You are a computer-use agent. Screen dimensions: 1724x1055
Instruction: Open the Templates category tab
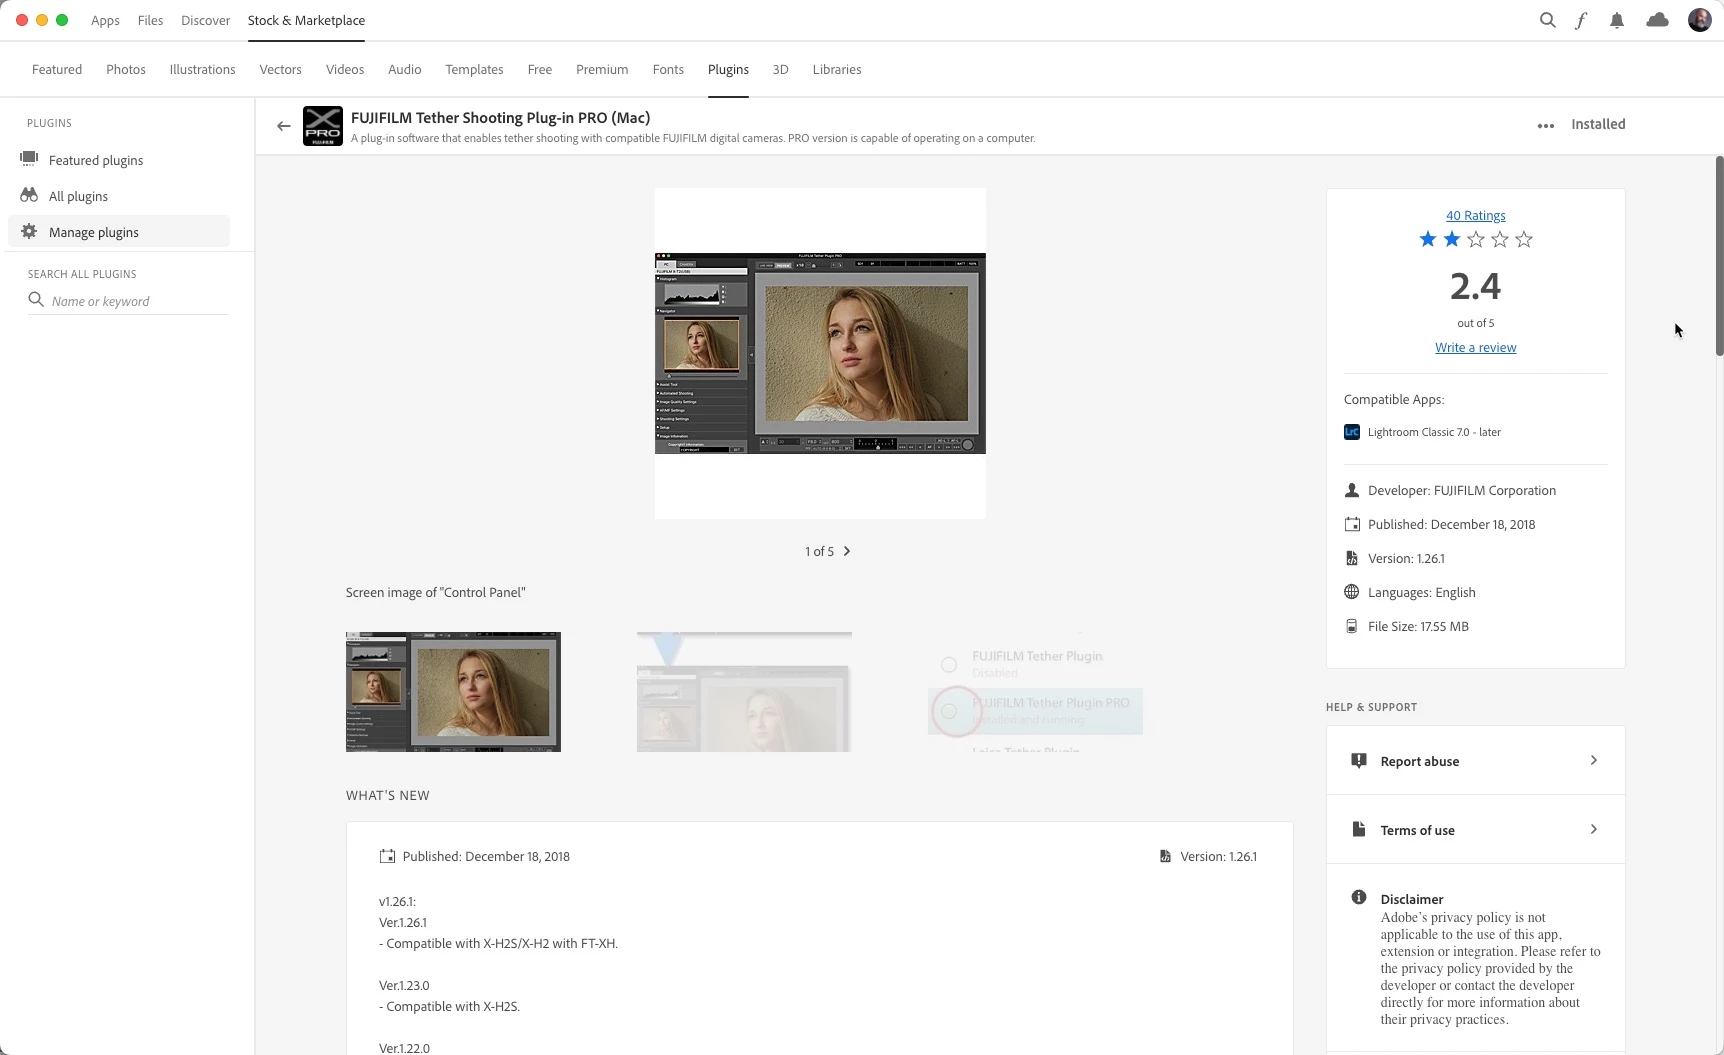click(474, 69)
